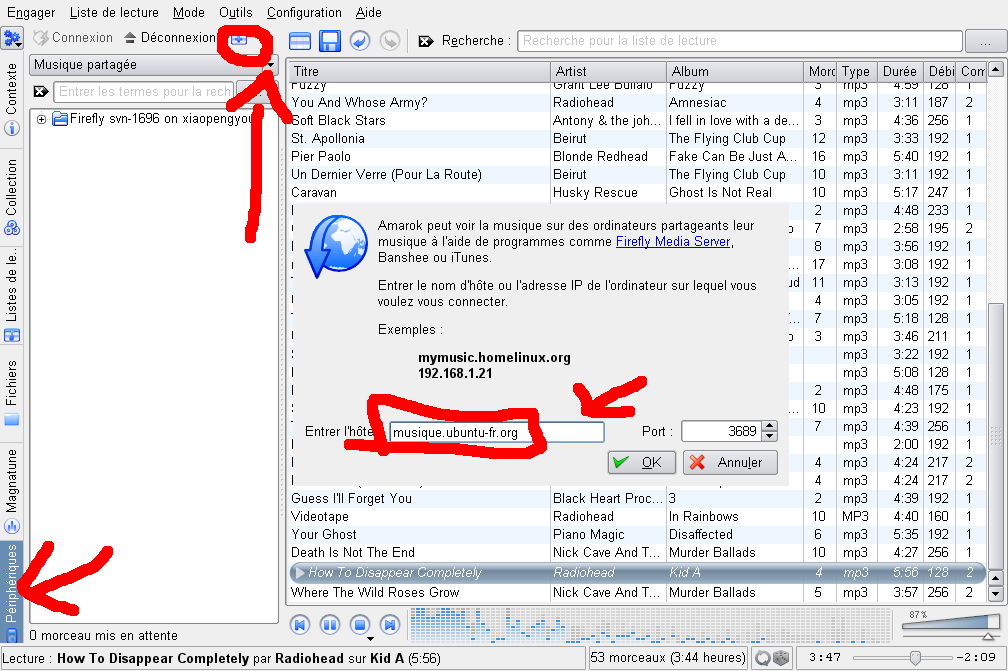Screen dimensions: 1008x671
Task: Click the undo icon in playlist toolbar
Action: click(x=359, y=40)
